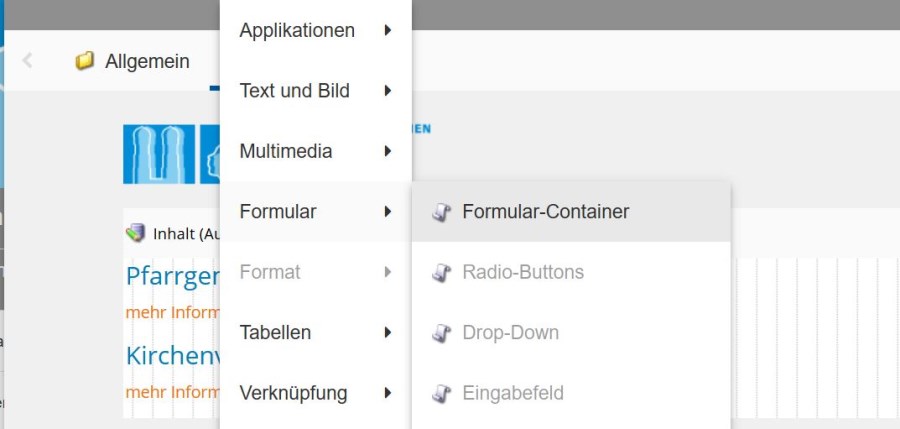Expand the Tabellen submenu arrow
This screenshot has width=900, height=429.
(x=387, y=332)
